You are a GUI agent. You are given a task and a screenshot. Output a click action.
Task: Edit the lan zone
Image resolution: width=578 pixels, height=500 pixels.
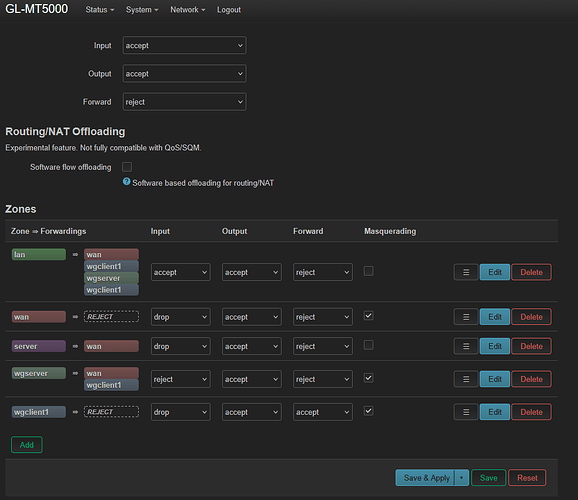tap(495, 272)
